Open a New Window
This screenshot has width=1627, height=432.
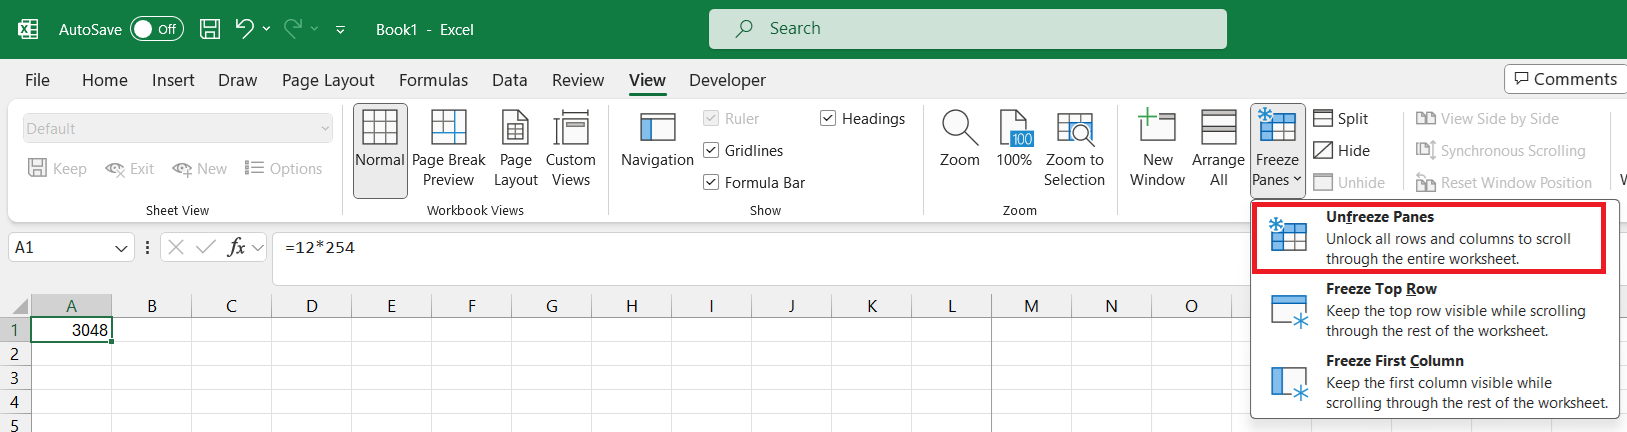coord(1157,128)
